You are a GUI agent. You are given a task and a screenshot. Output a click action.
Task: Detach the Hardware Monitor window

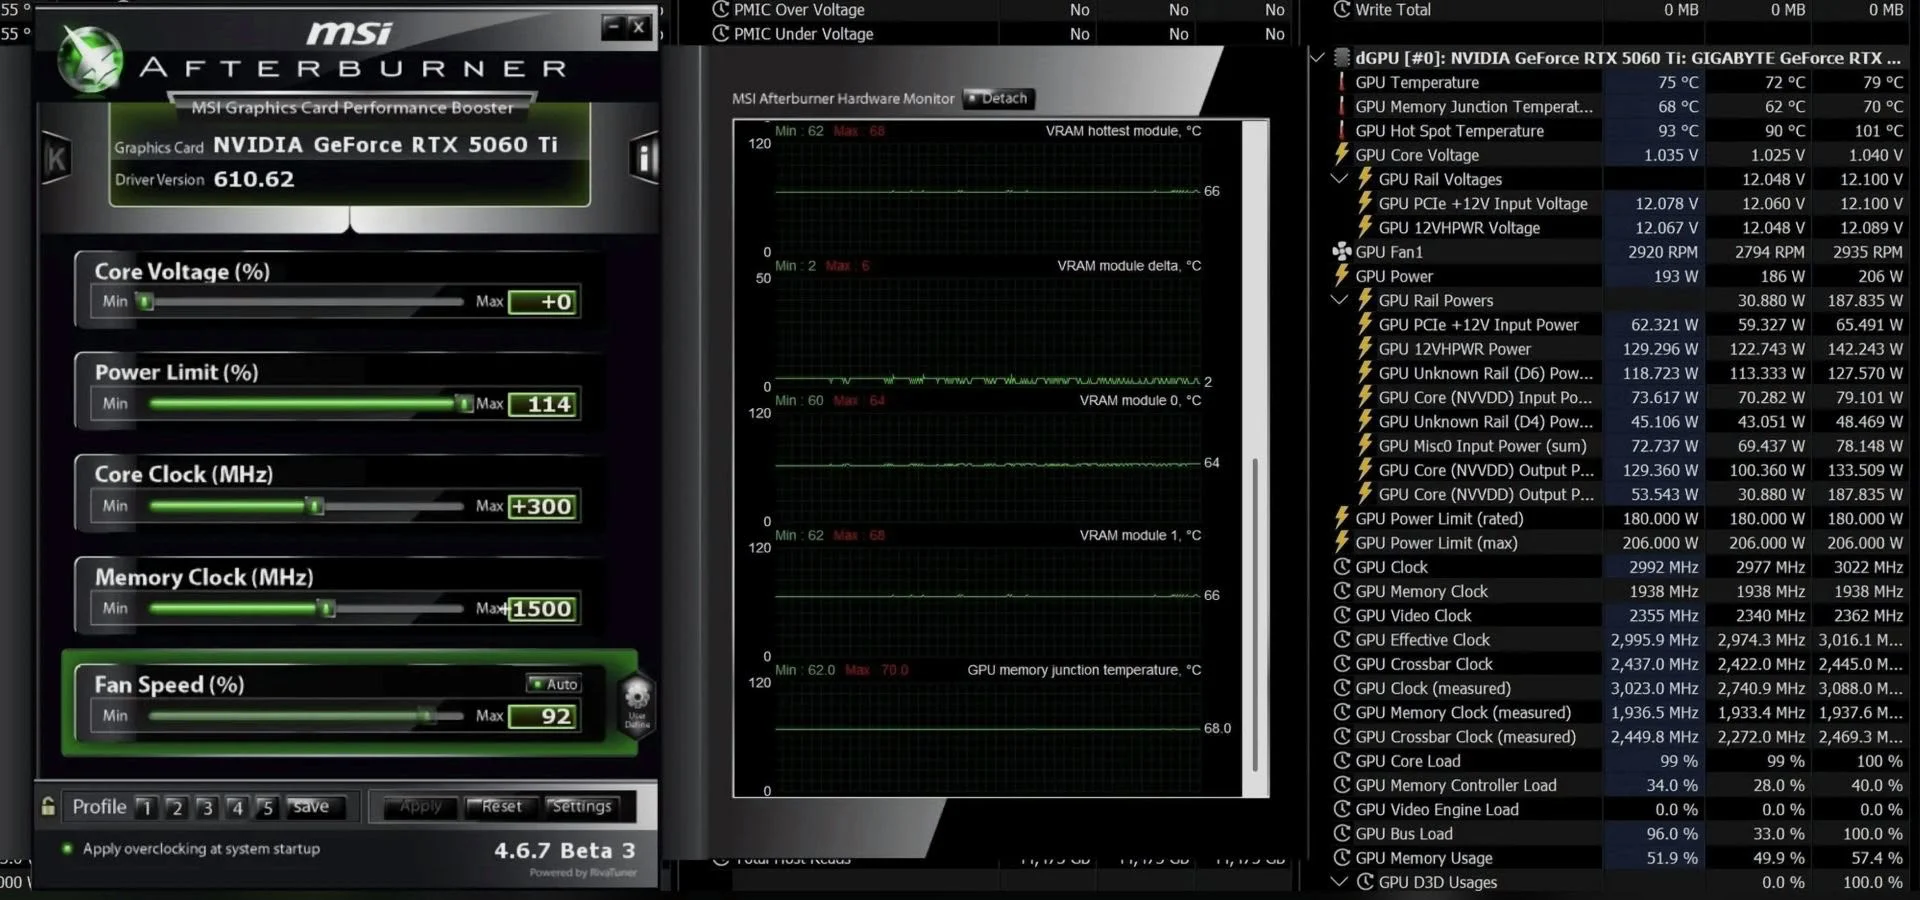coord(998,98)
